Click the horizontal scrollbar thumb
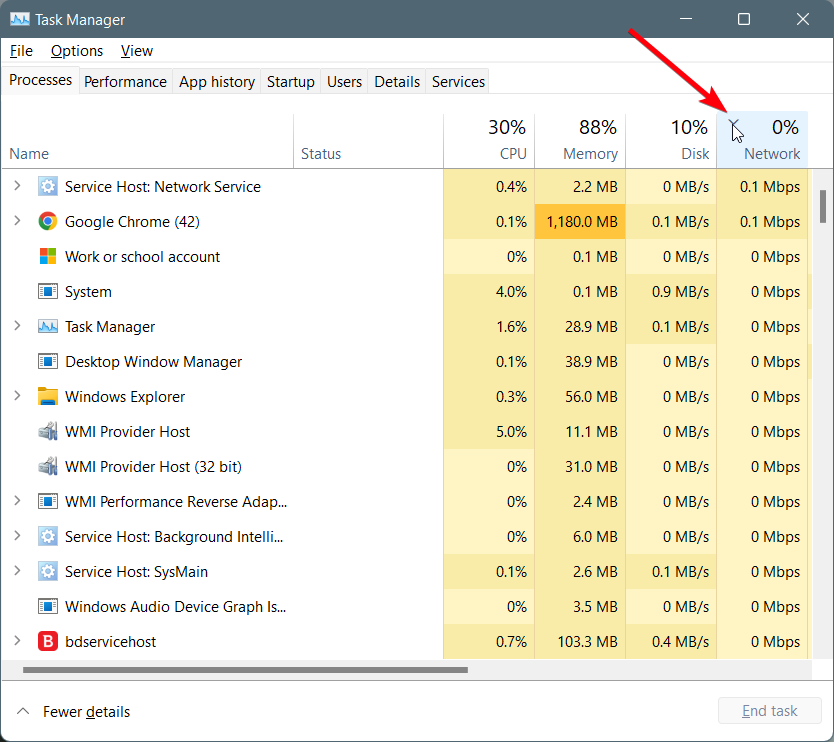 245,670
